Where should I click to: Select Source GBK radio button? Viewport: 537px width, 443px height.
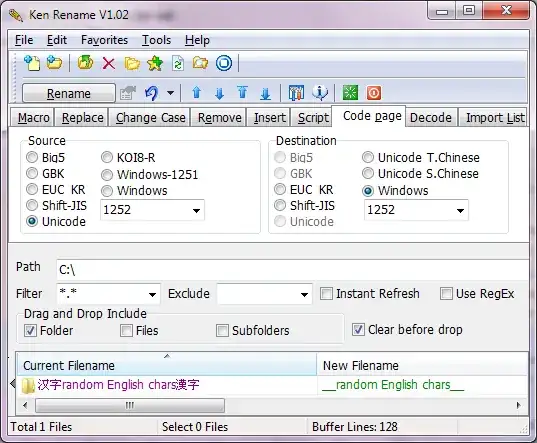point(32,173)
